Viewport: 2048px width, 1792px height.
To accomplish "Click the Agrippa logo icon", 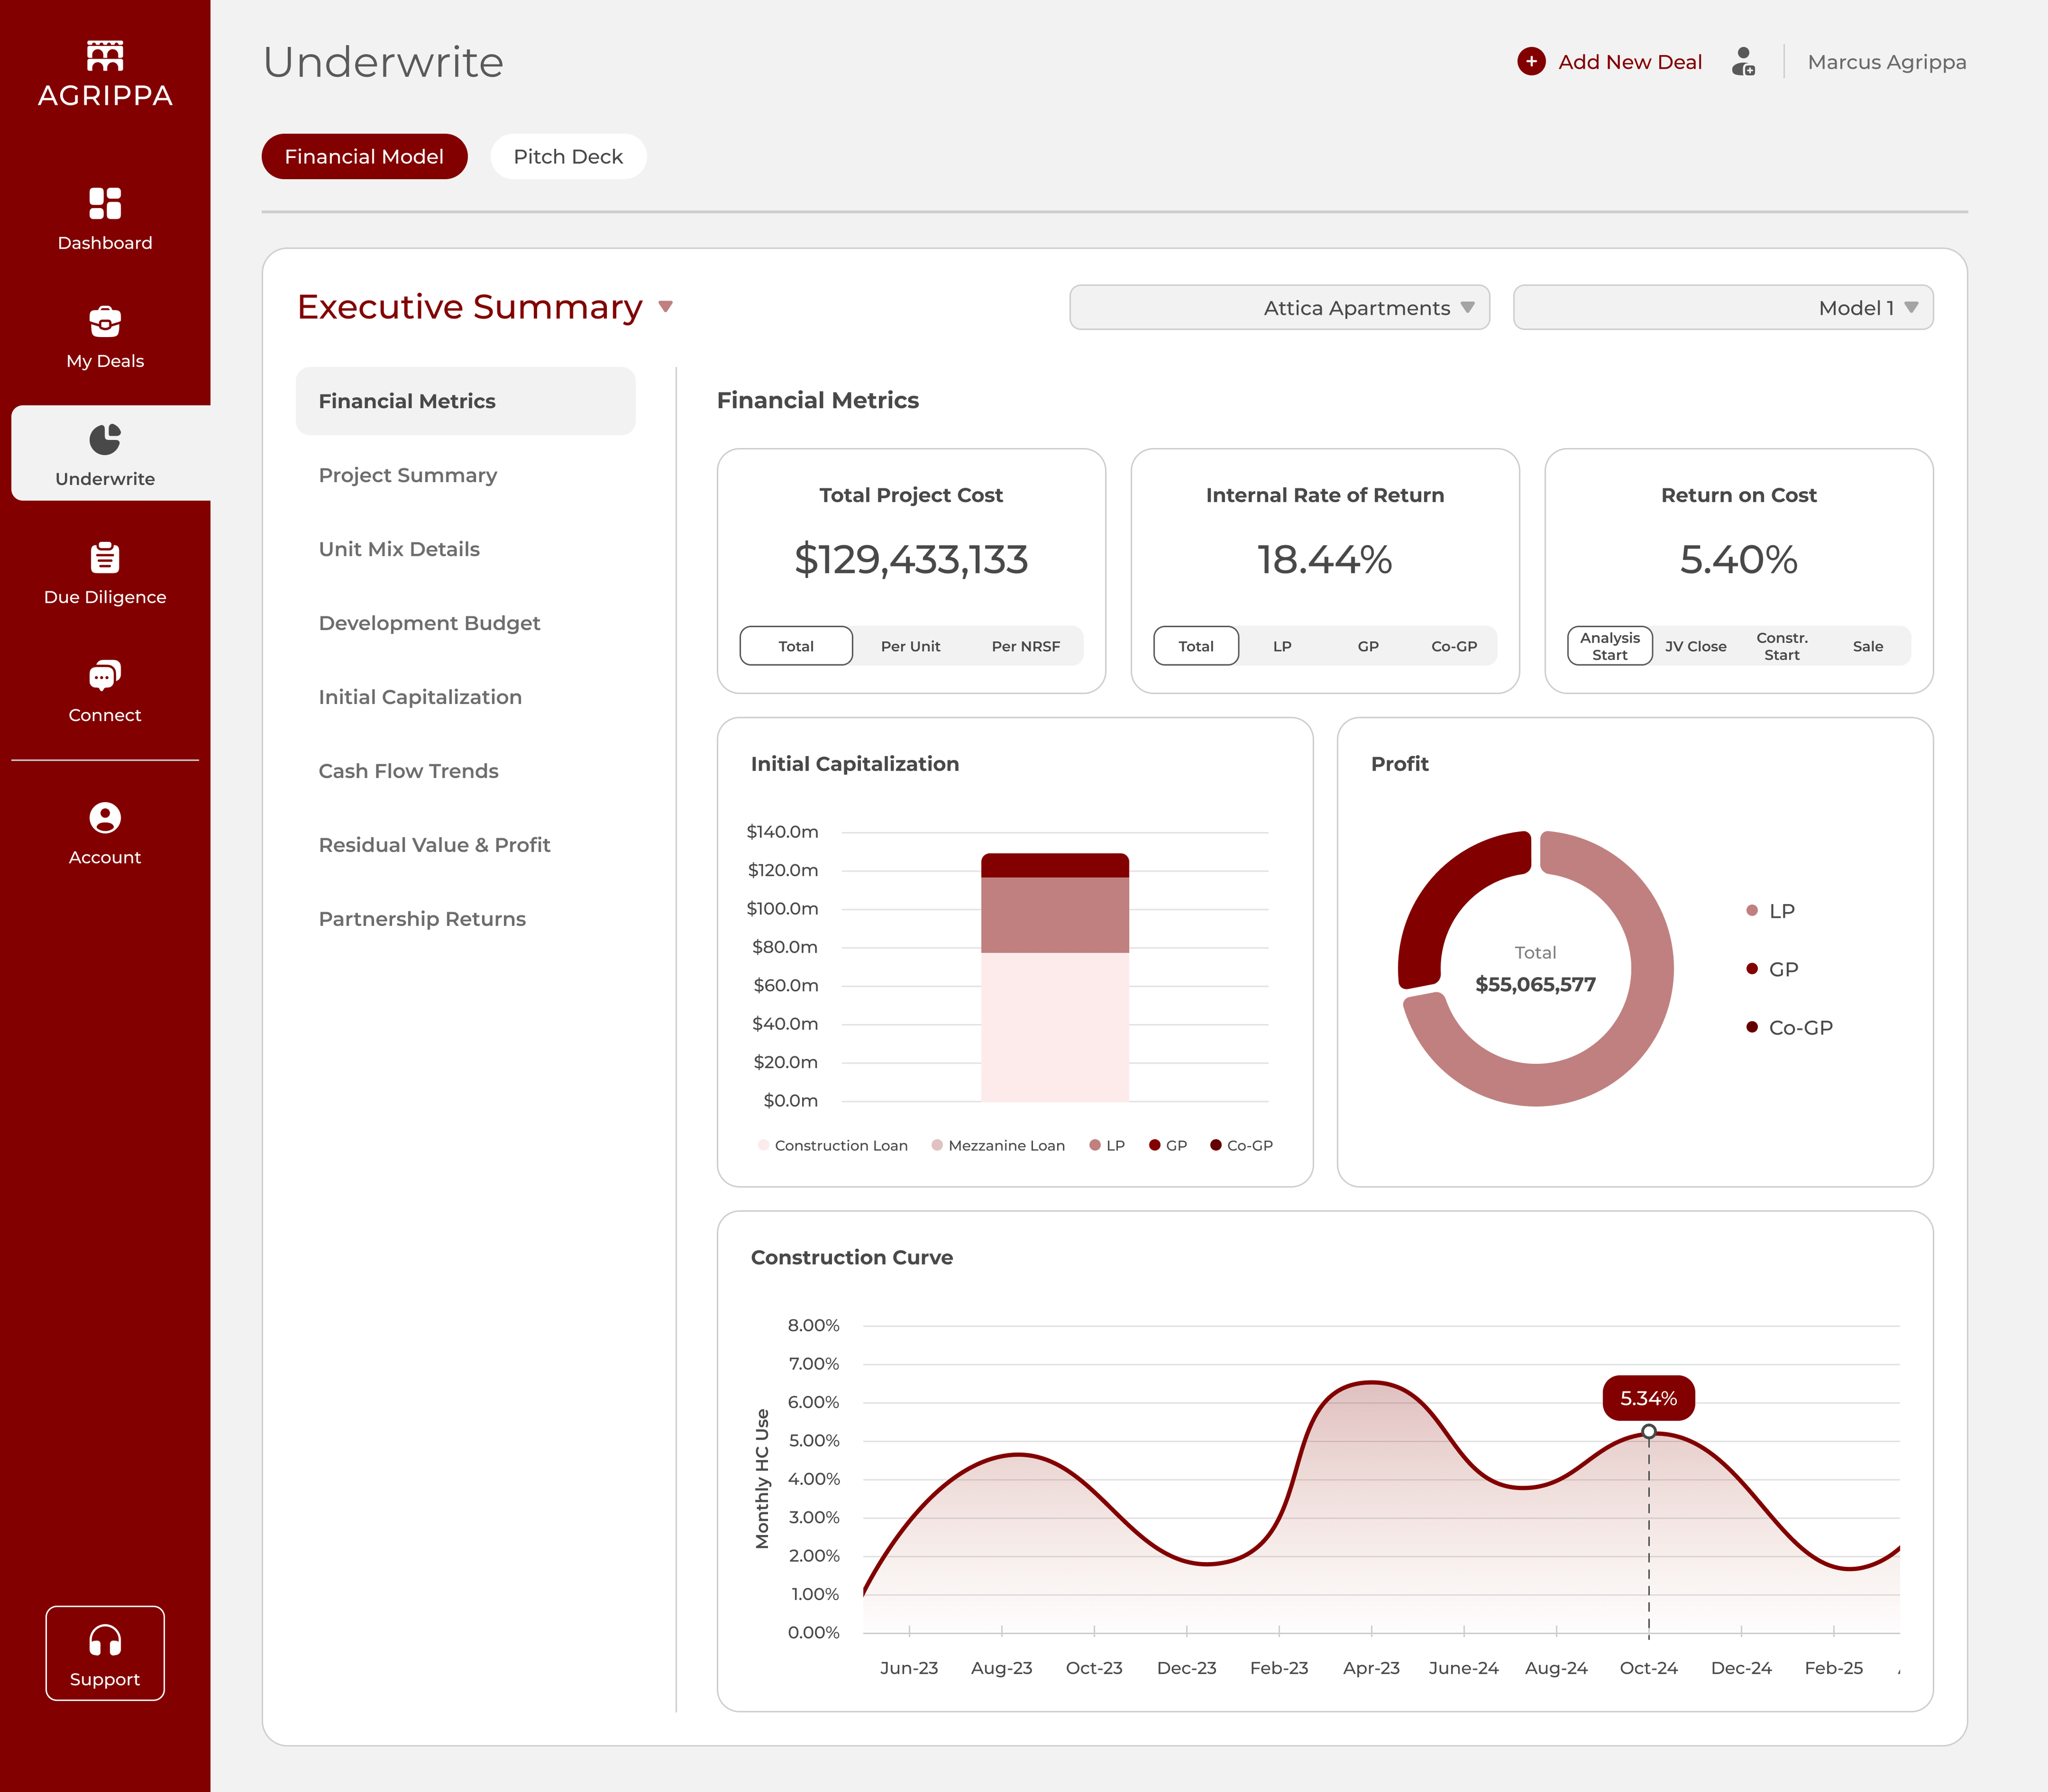I will click(x=105, y=56).
